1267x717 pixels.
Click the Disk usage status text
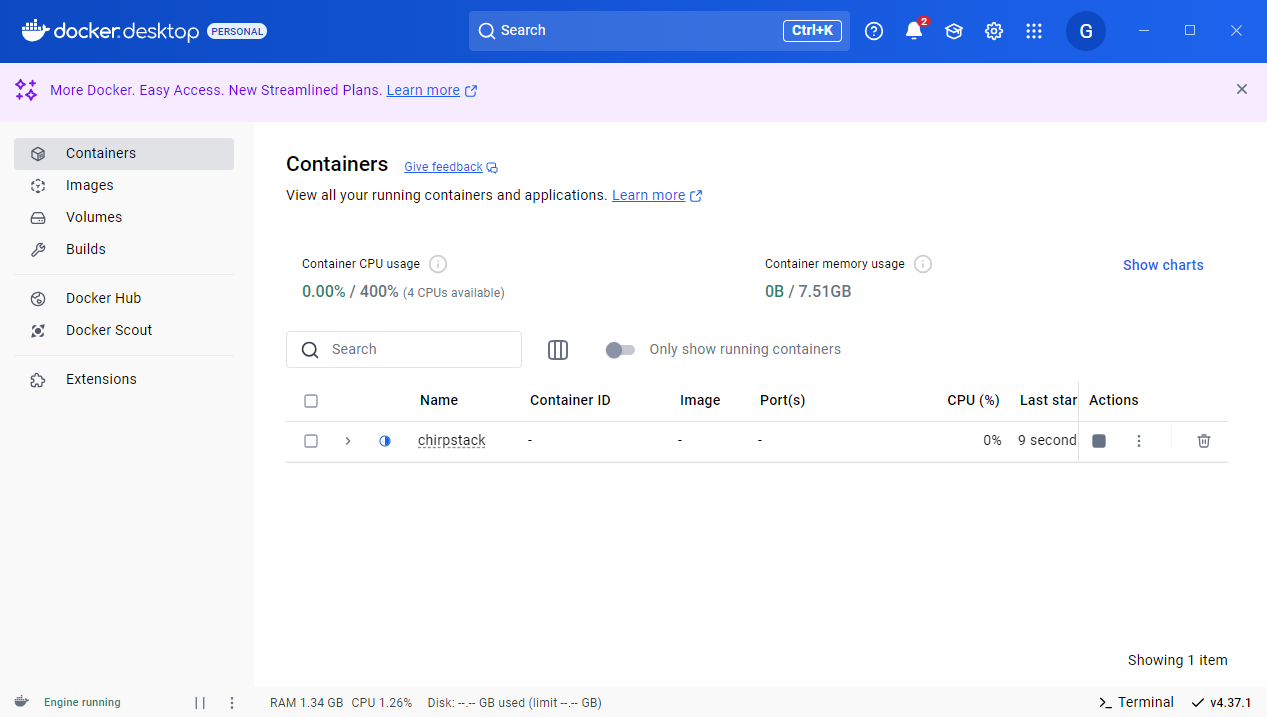point(514,703)
